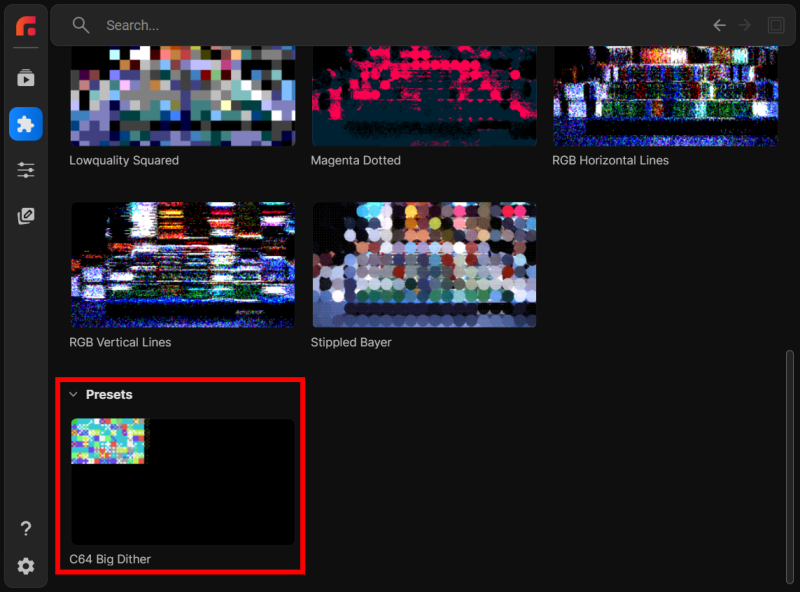Click the stacked-layers edit sidebar icon
The width and height of the screenshot is (800, 592).
click(26, 216)
